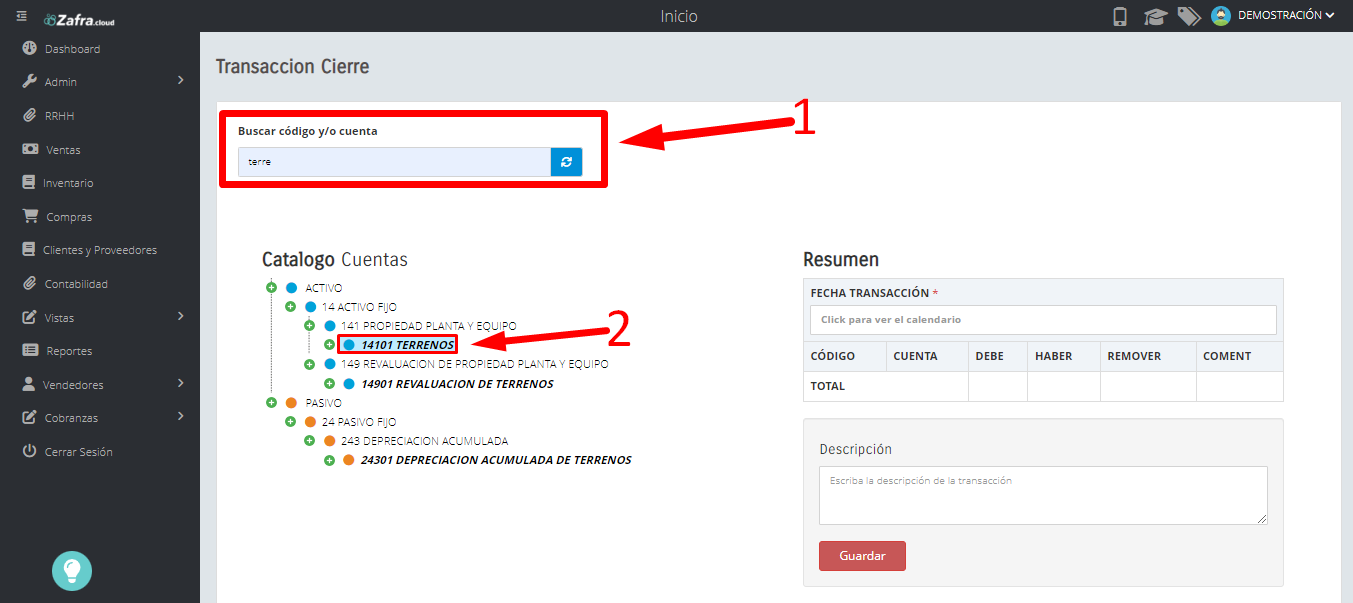This screenshot has height=603, width=1353.
Task: Click the RRHH paperclip icon
Action: point(30,115)
